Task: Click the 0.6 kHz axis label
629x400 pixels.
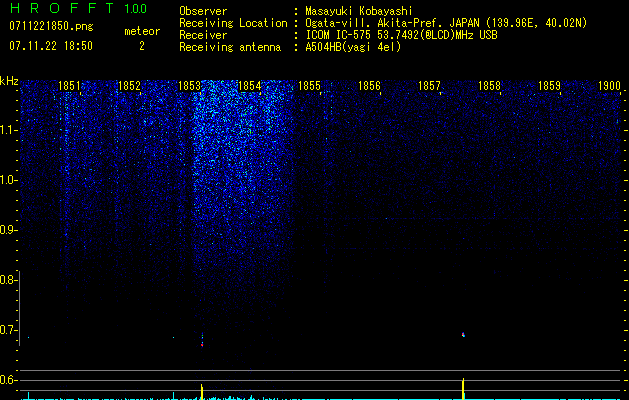Action: (x=8, y=380)
